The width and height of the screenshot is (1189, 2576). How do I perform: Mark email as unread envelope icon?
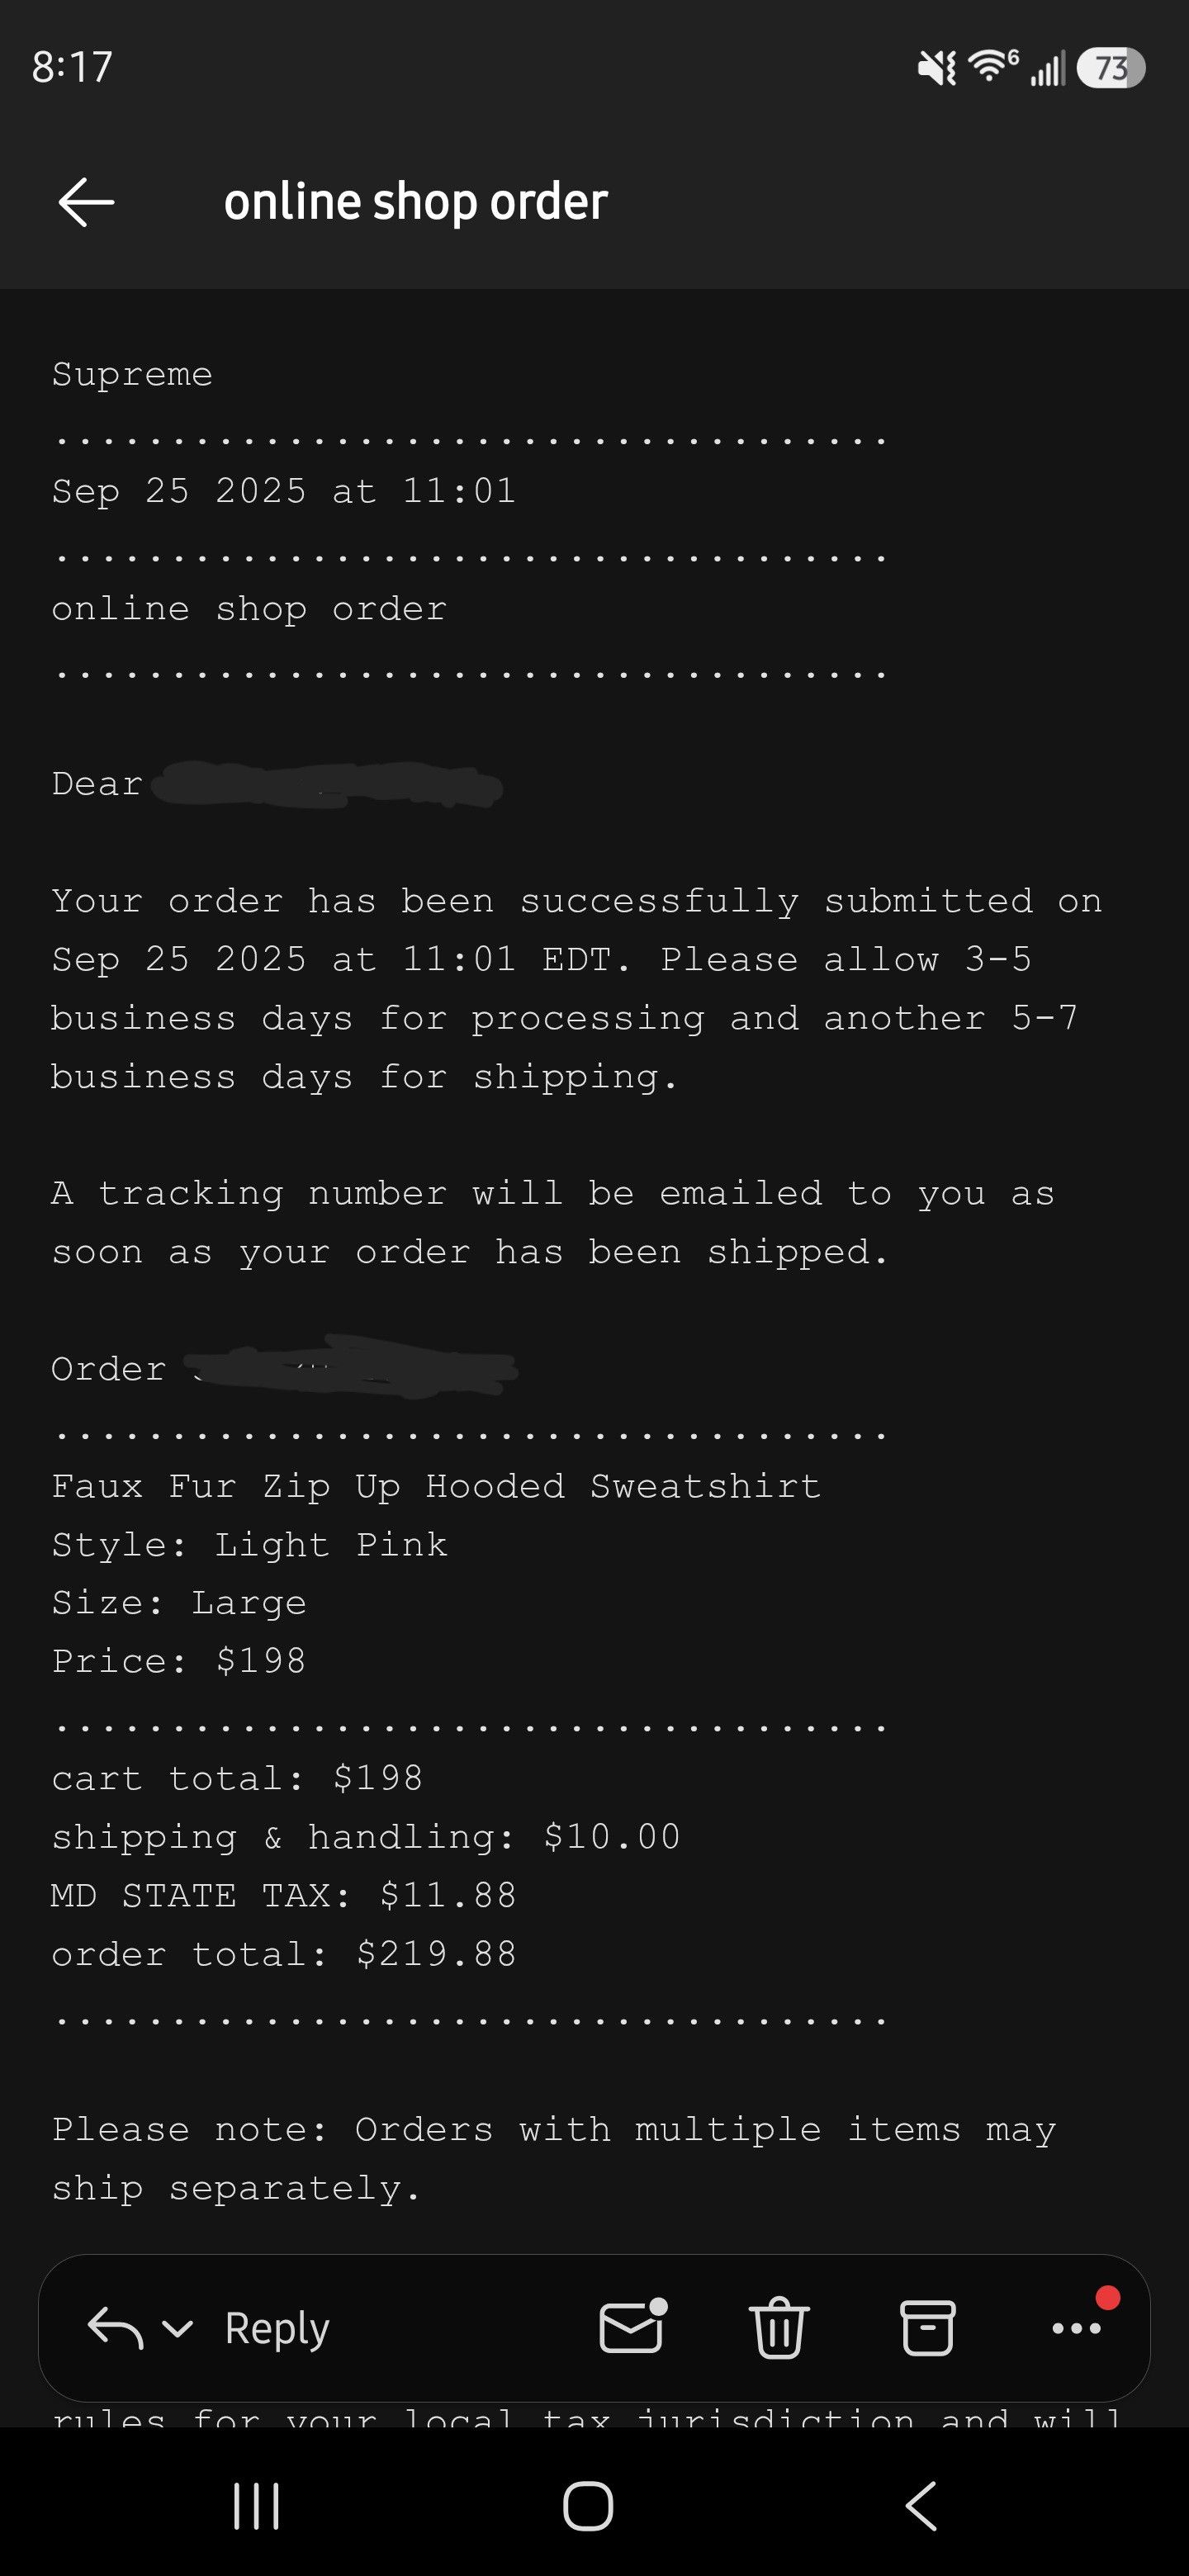point(632,2327)
